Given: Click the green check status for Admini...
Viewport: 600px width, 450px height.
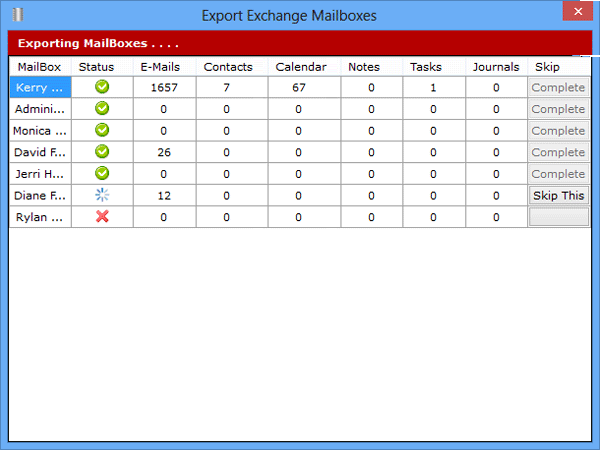Looking at the screenshot, I should pyautogui.click(x=102, y=109).
